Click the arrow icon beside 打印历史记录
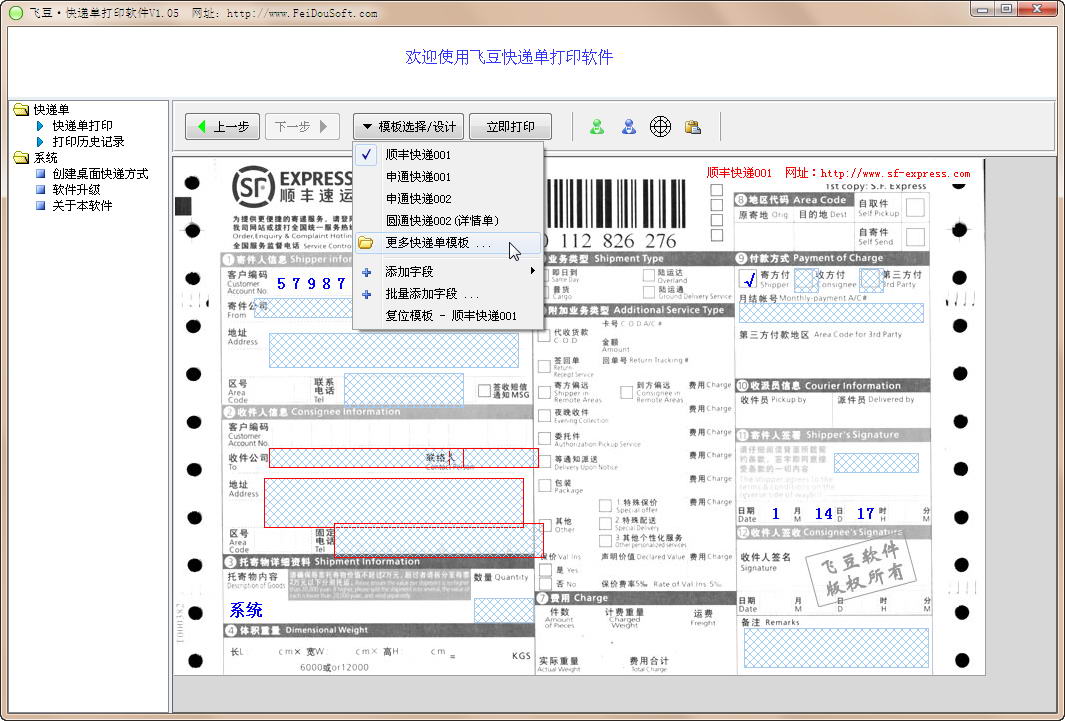The image size is (1065, 721). [40, 142]
